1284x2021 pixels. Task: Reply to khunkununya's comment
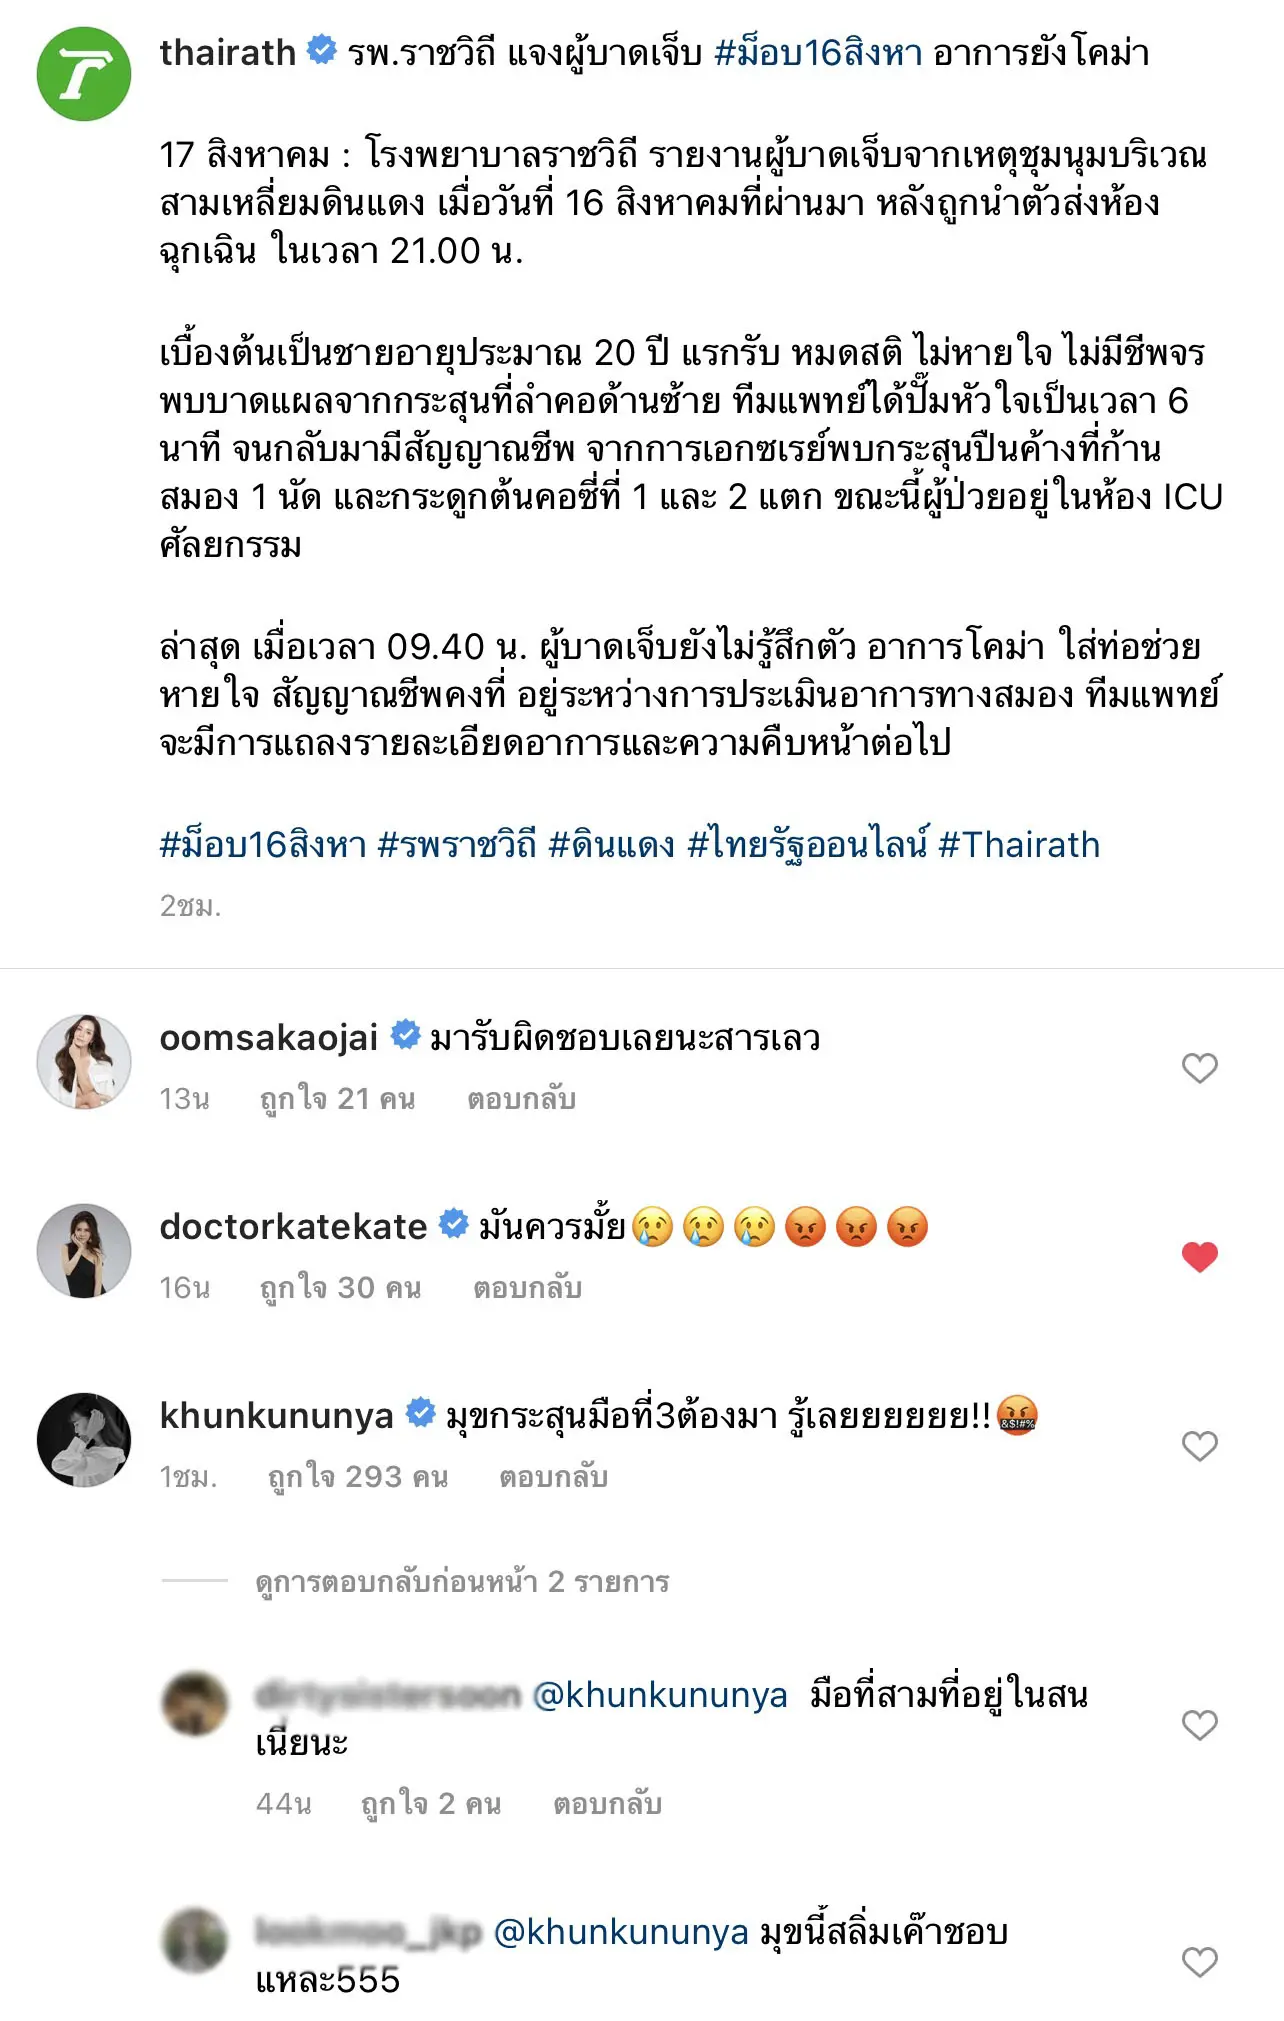coord(553,1477)
